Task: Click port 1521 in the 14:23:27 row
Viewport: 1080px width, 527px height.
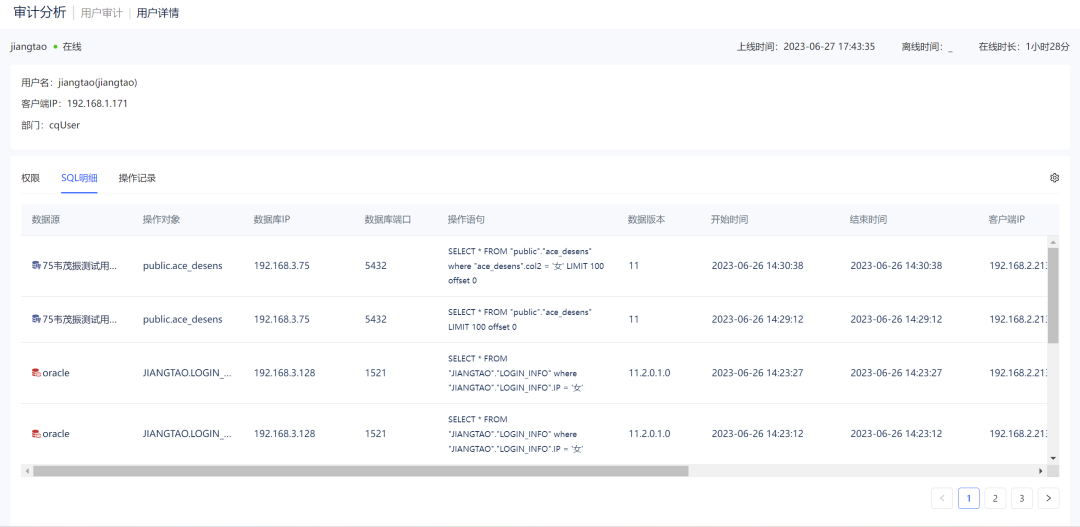Action: coord(375,373)
